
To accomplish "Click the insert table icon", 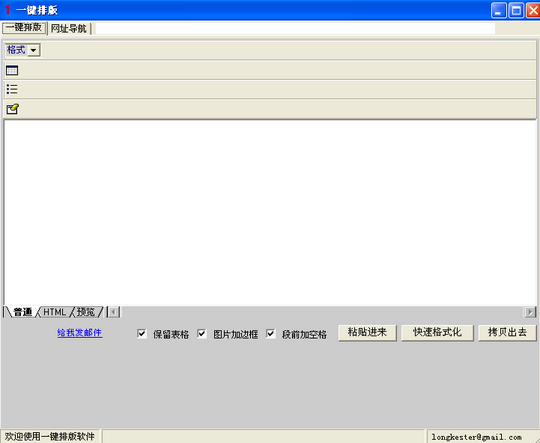I will click(12, 70).
